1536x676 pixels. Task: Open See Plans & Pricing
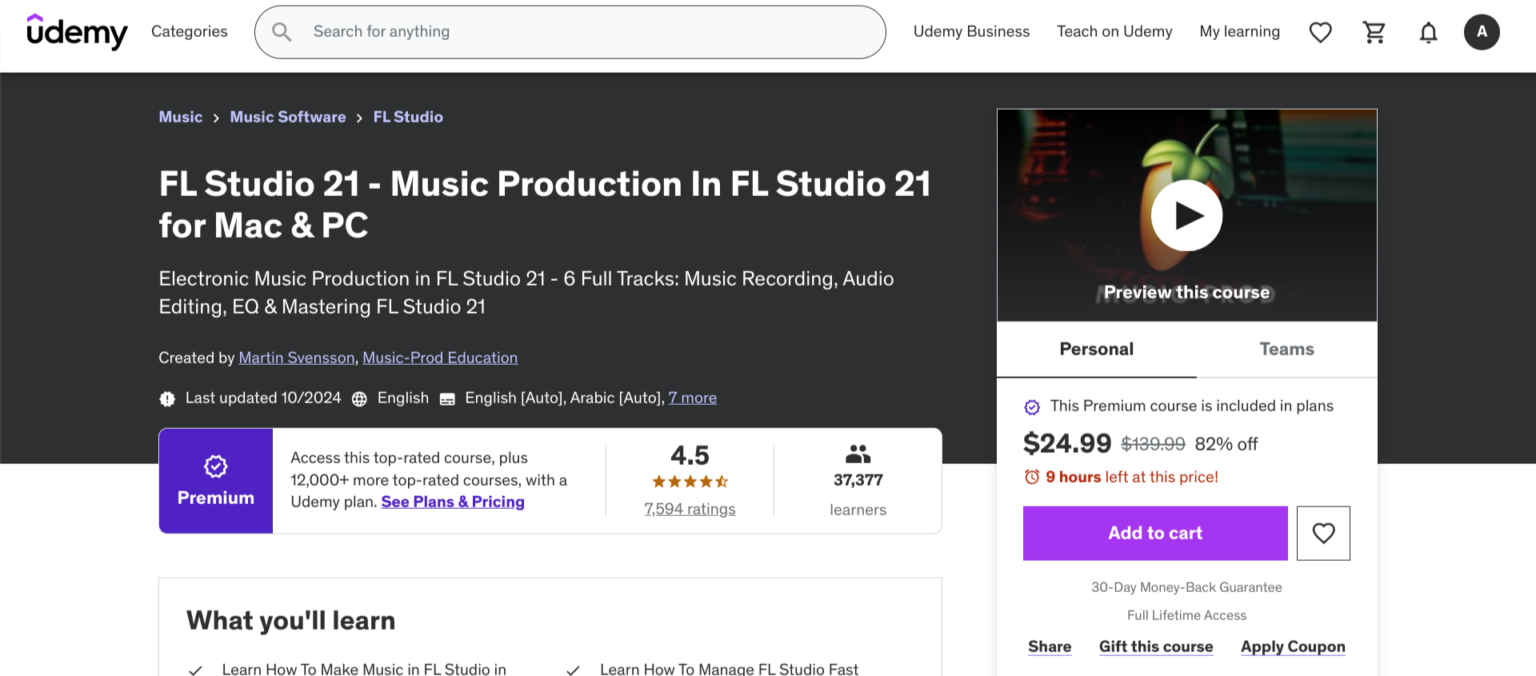(x=452, y=501)
